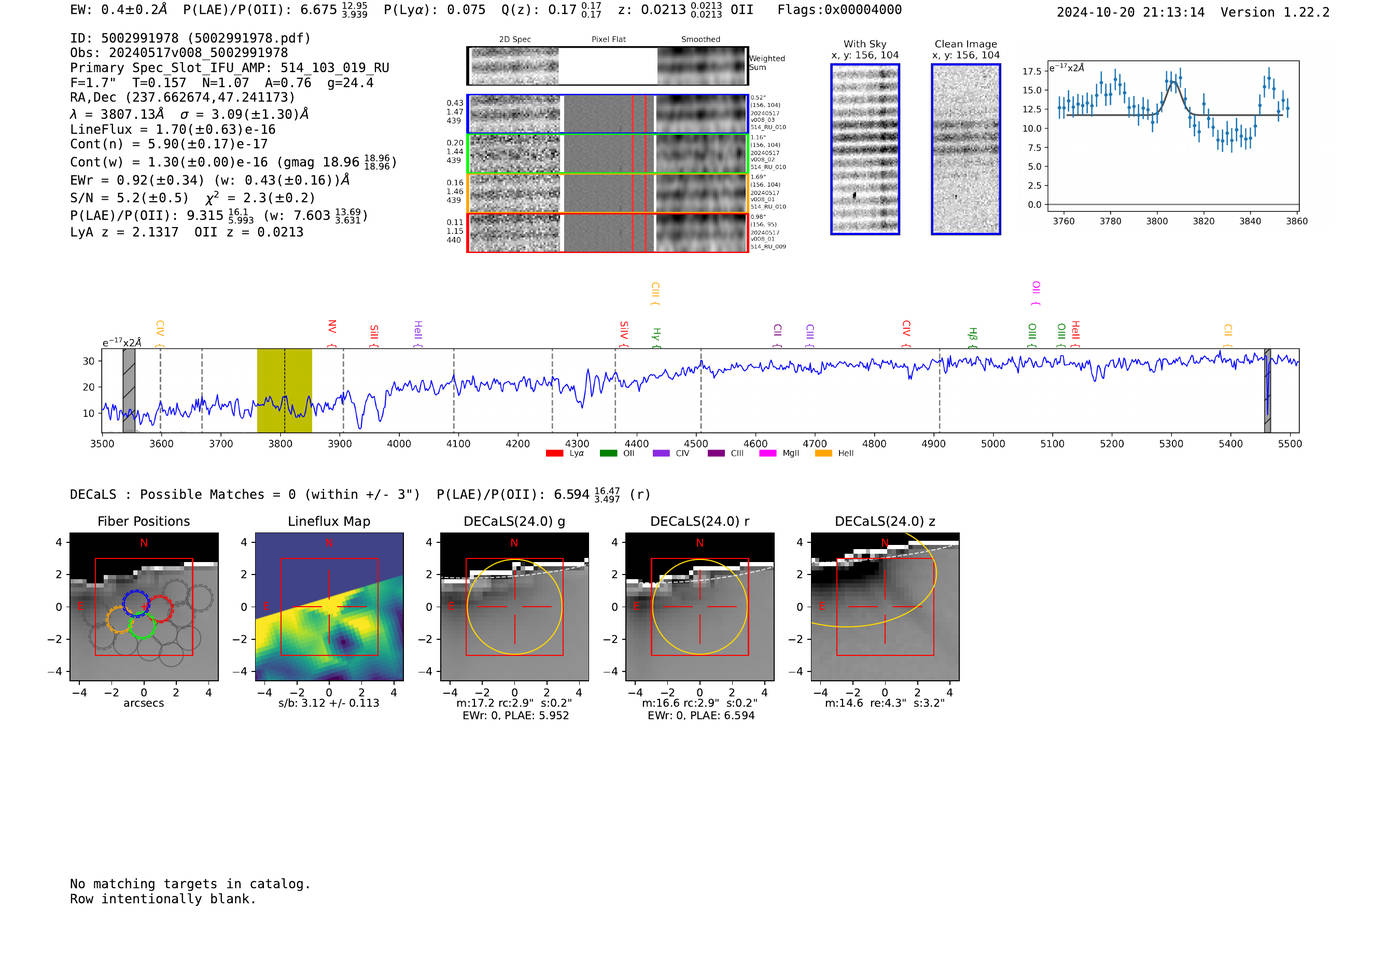Click 'No matching targets in catalog.' text
This screenshot has height=953, width=1400.
point(190,884)
